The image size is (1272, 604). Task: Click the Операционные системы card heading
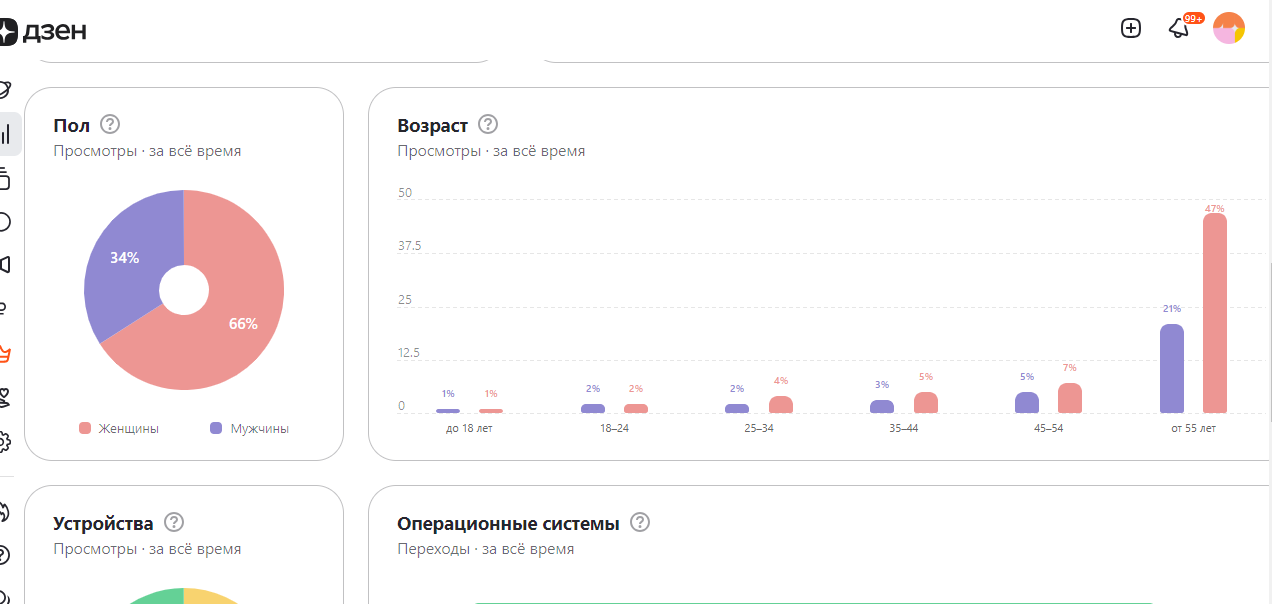pos(508,523)
